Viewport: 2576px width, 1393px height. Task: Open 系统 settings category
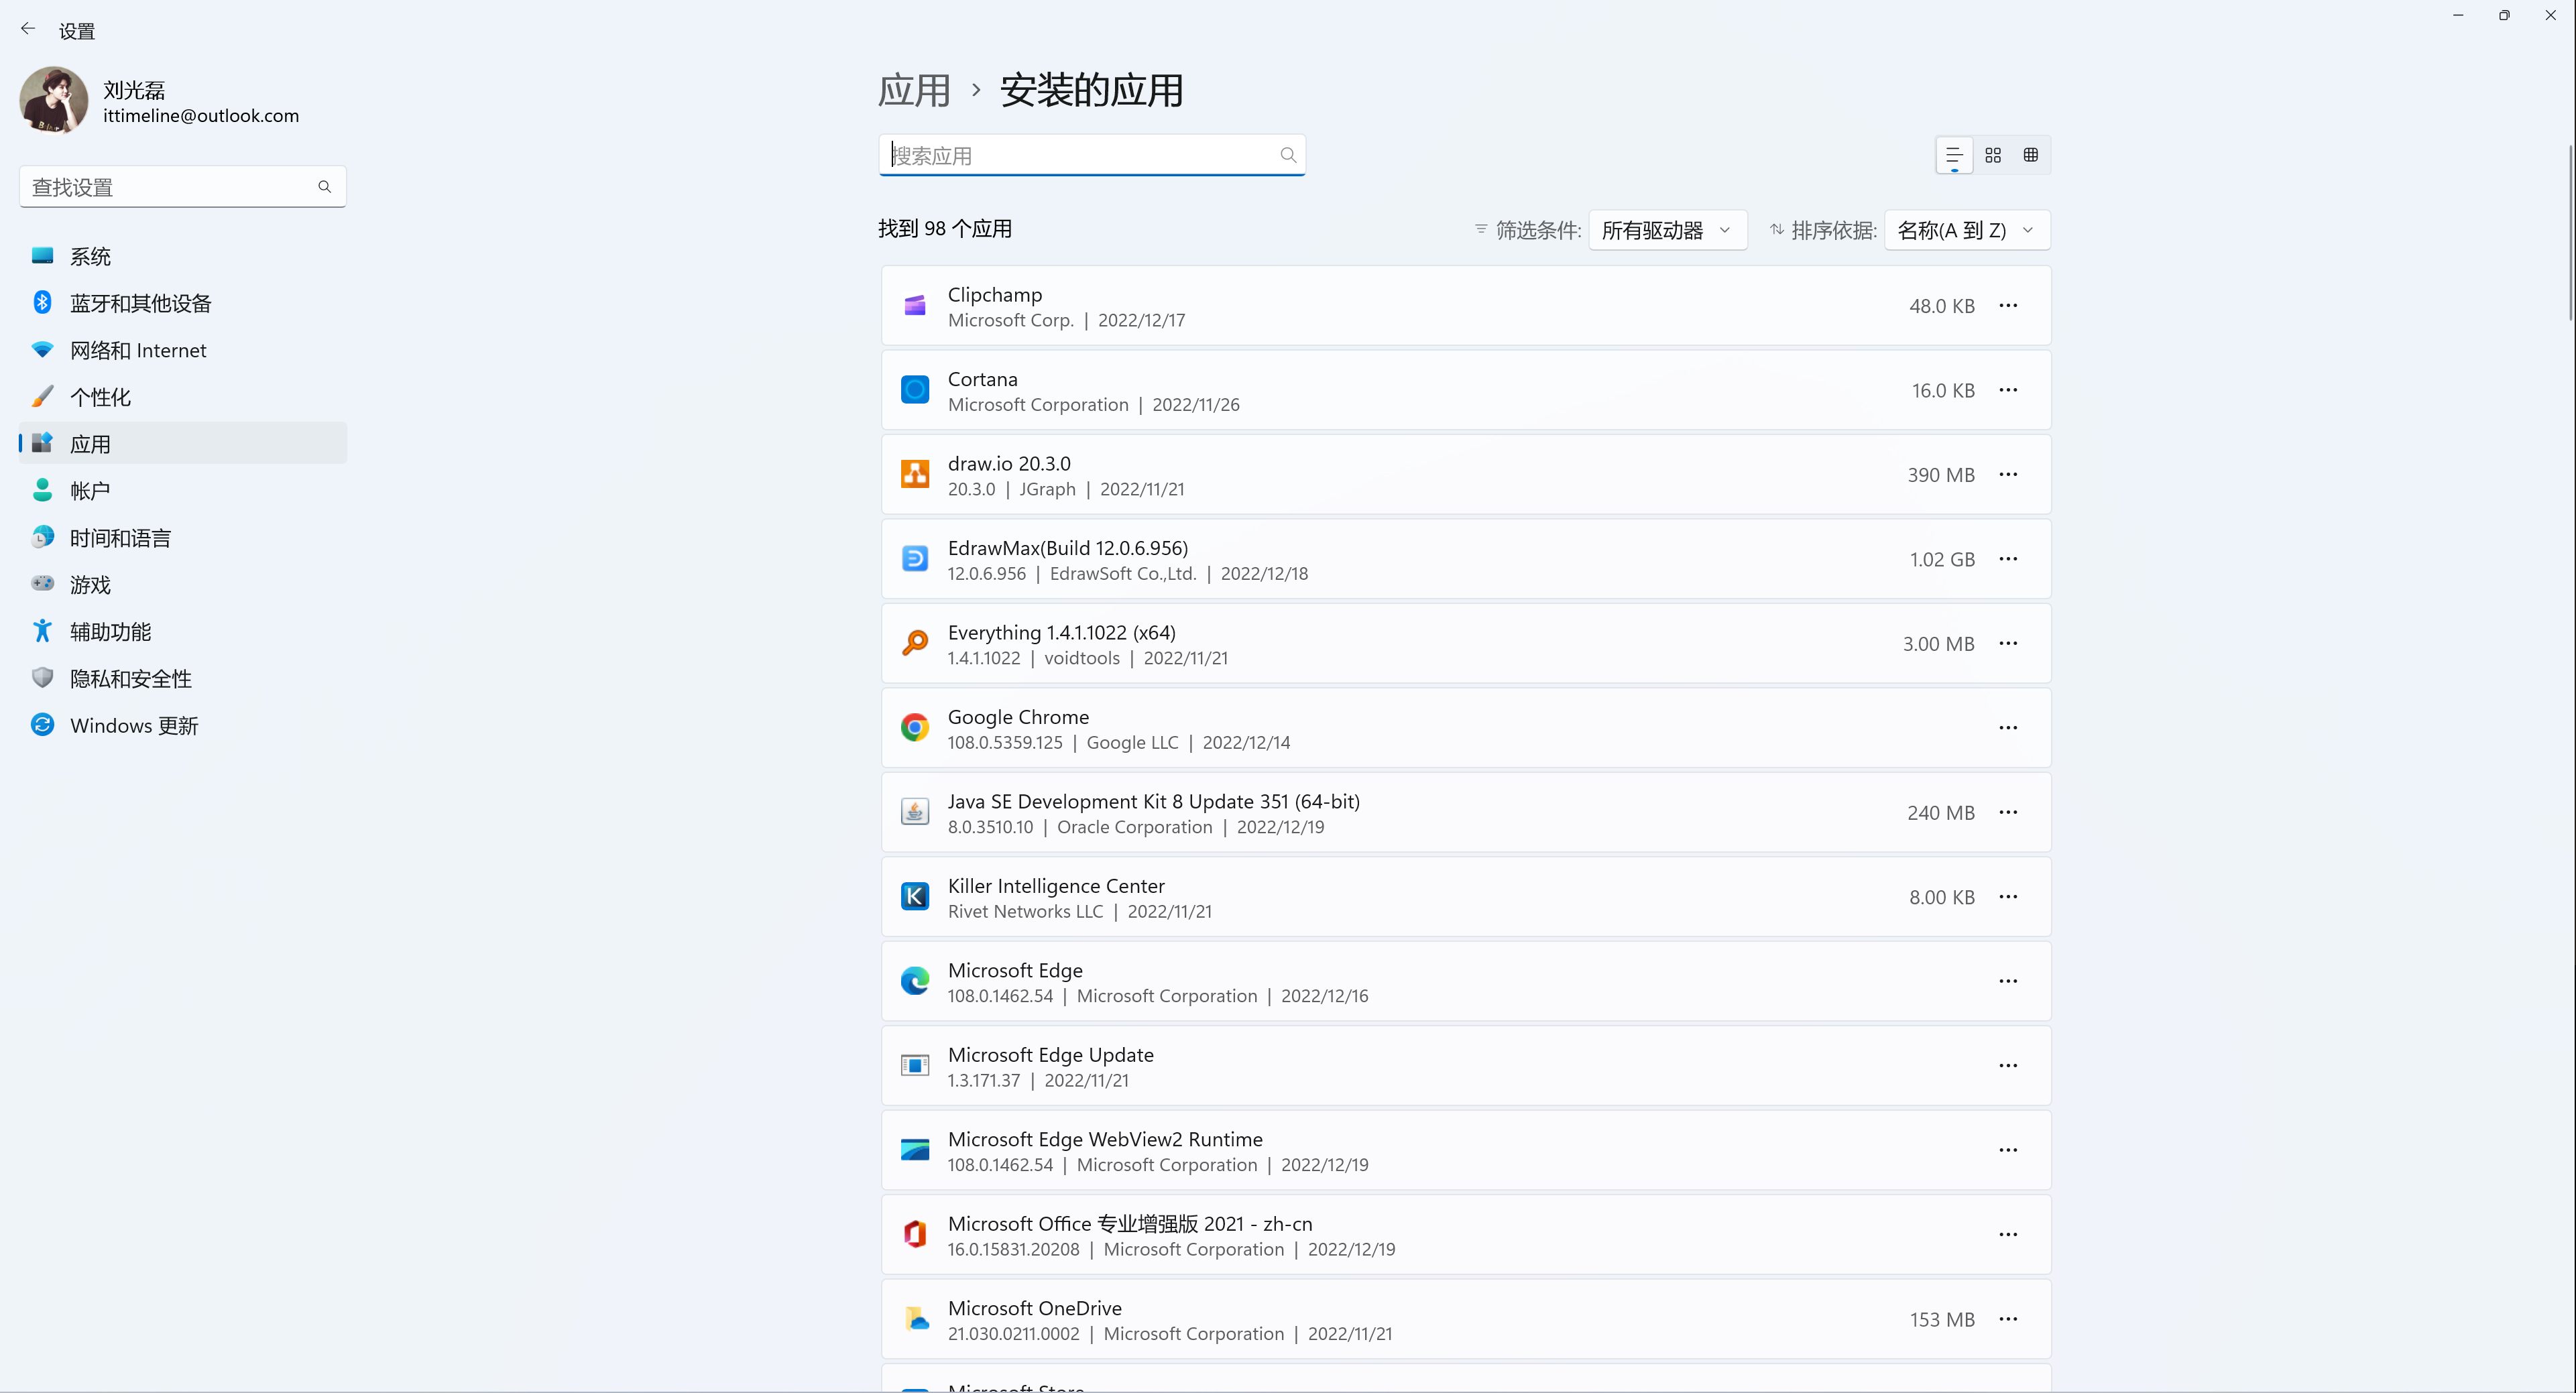[183, 256]
